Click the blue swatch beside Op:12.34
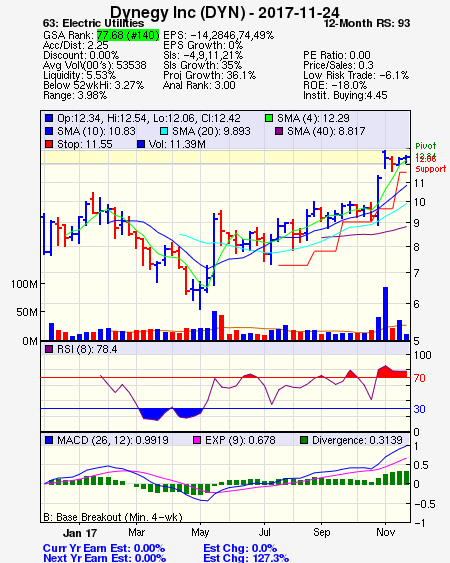This screenshot has height=563, width=450. [49, 118]
